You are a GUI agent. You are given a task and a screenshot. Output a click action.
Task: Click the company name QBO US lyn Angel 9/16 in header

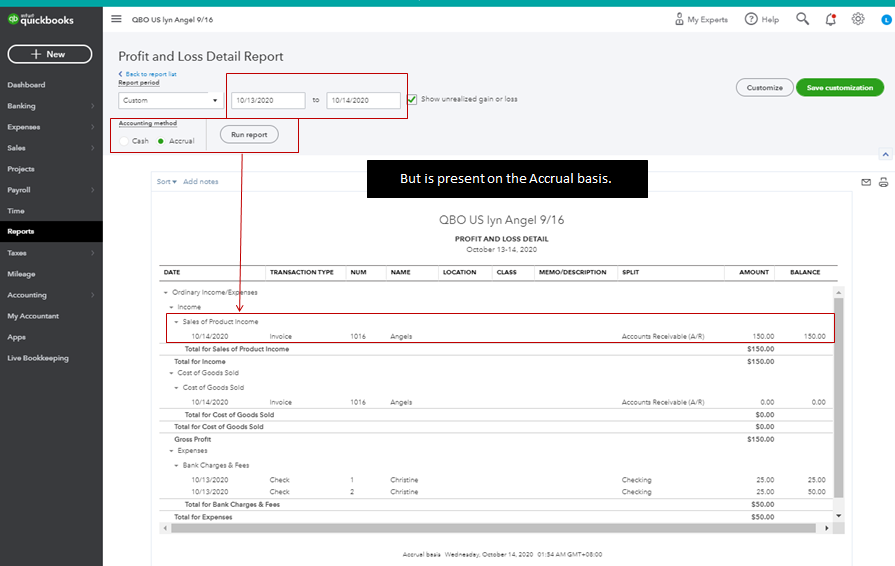tap(172, 20)
